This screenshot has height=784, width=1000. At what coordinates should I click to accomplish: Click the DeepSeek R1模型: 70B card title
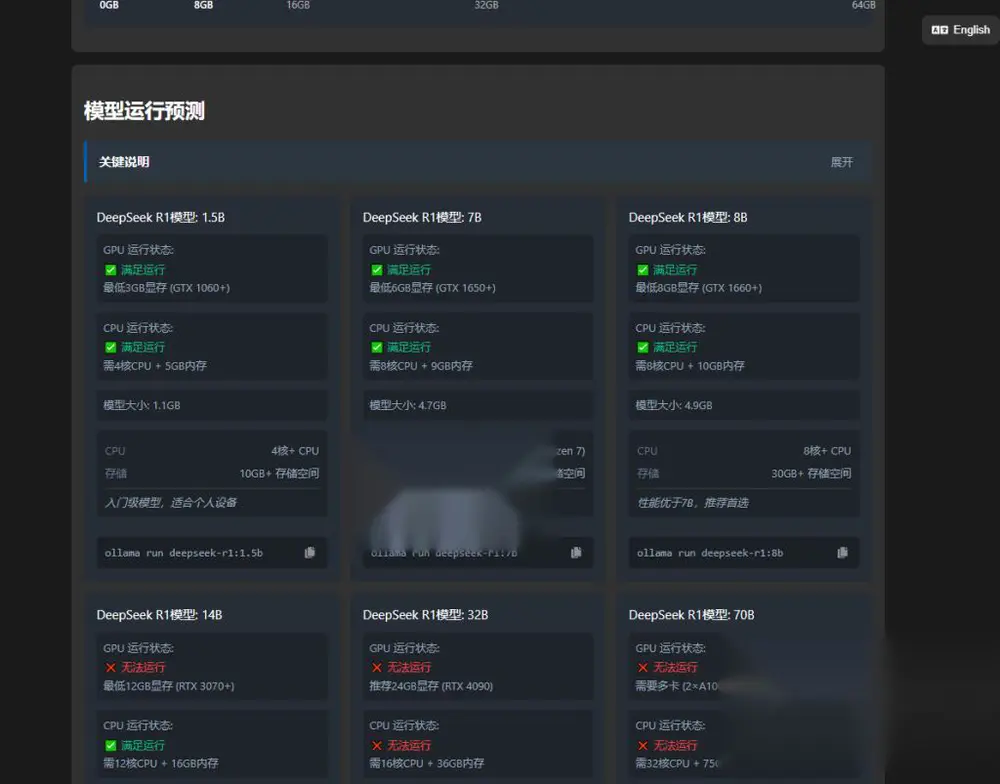(691, 615)
